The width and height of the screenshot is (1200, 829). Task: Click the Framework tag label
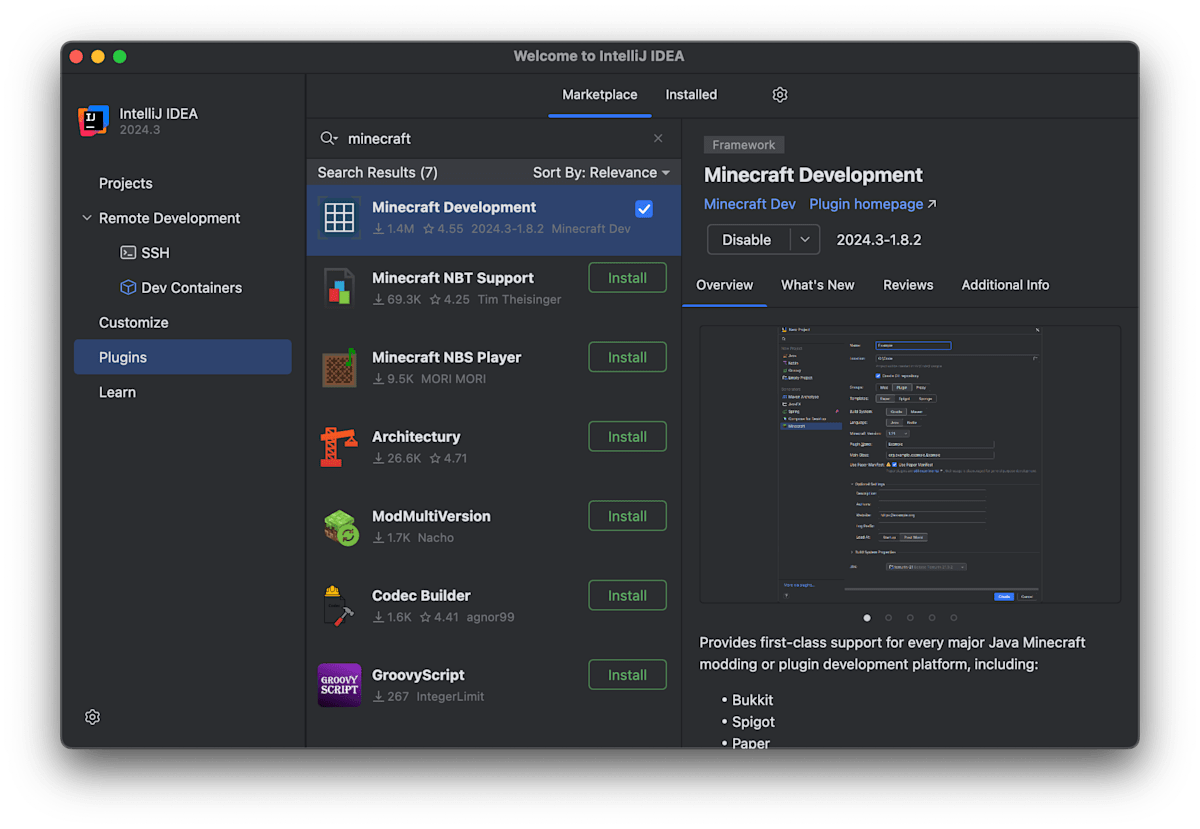pos(744,145)
